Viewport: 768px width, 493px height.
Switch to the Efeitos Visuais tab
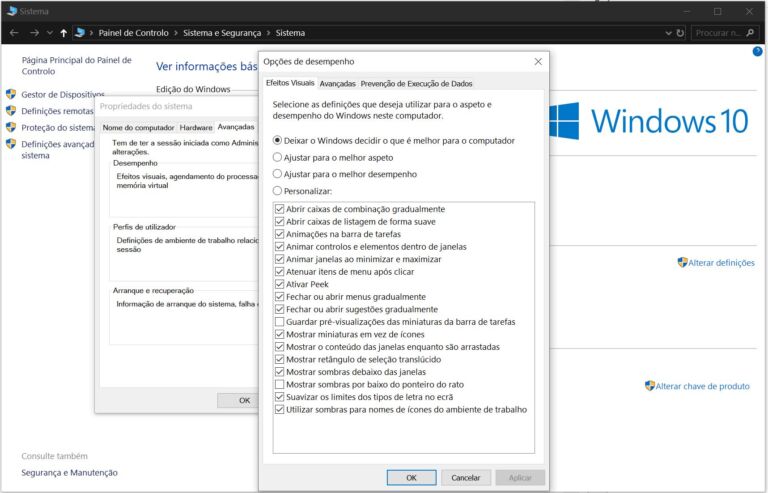pyautogui.click(x=290, y=83)
